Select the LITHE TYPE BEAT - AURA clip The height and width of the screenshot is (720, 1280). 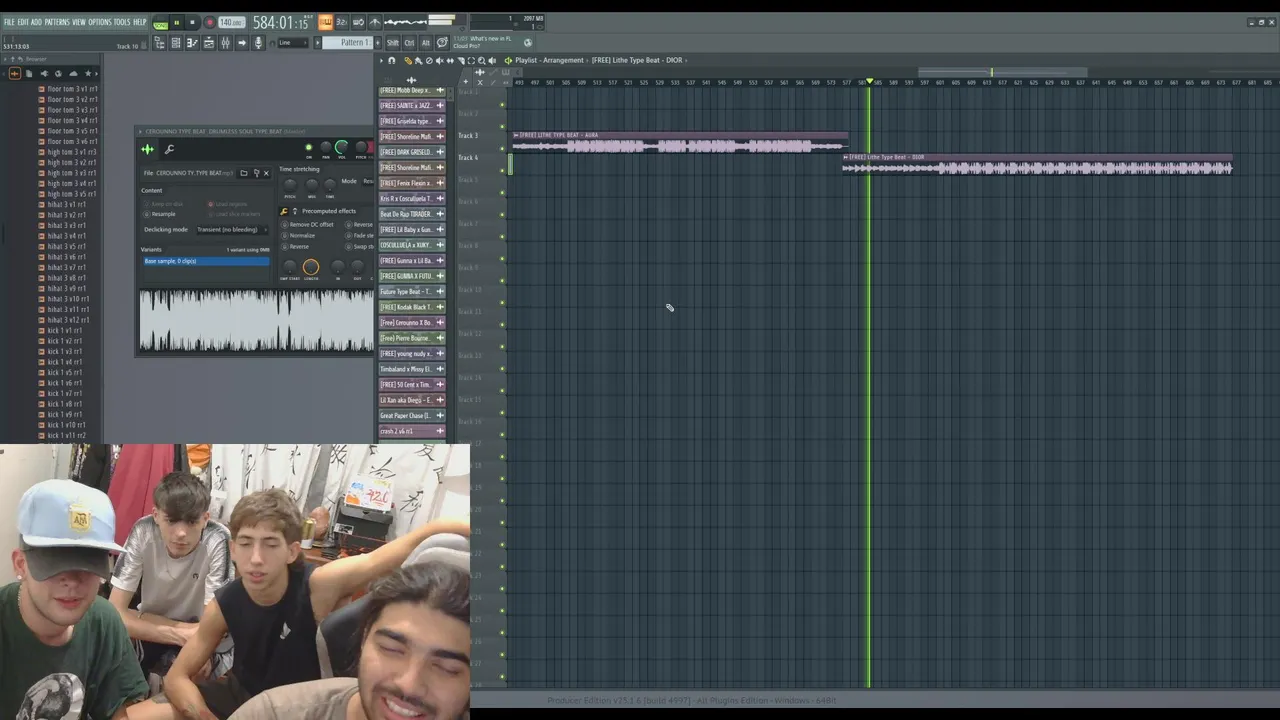click(680, 143)
